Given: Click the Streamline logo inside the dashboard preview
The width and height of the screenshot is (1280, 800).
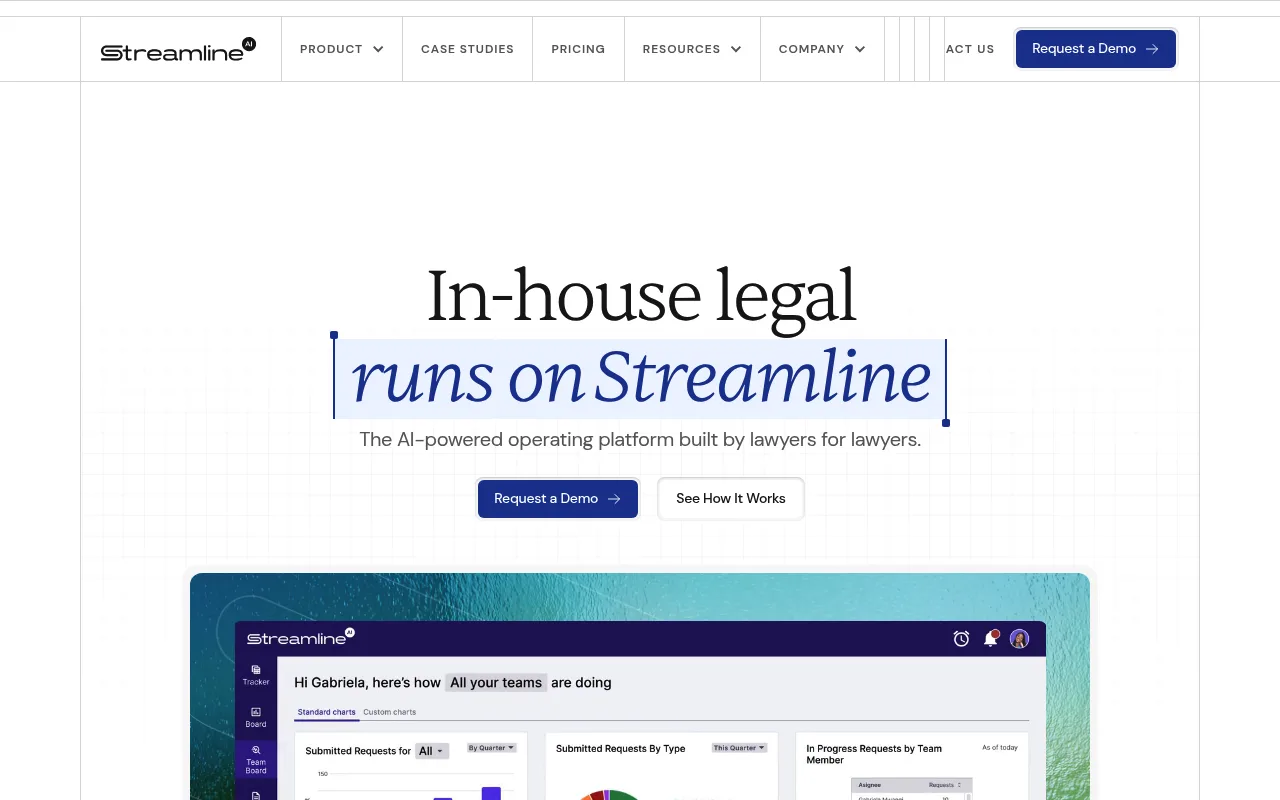Looking at the screenshot, I should pos(301,637).
